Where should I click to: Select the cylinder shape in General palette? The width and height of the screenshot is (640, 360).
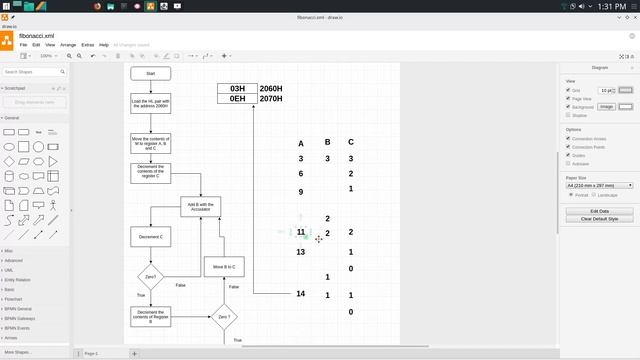9,176
